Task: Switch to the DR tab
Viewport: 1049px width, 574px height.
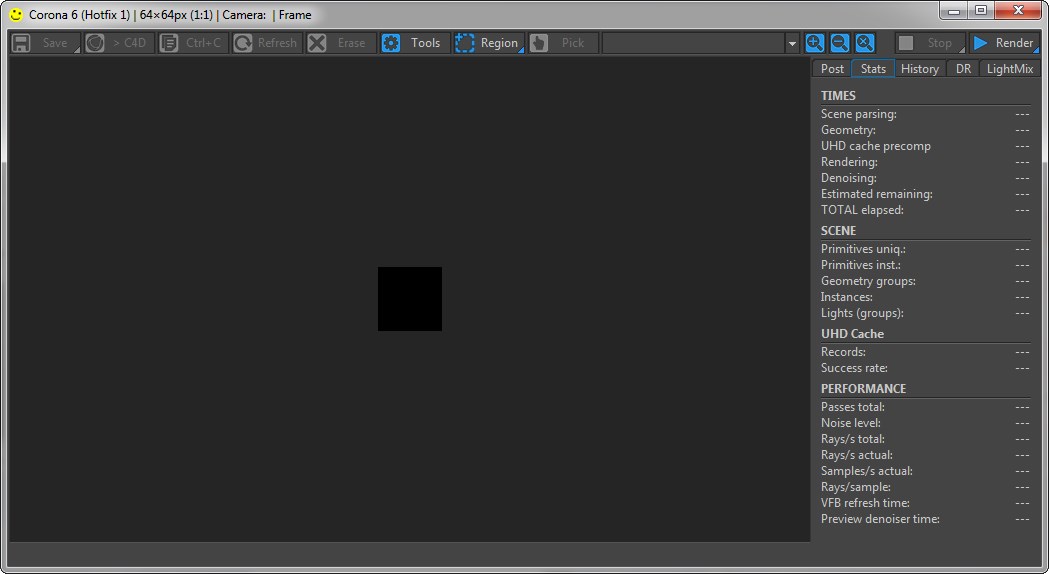Action: pos(963,68)
